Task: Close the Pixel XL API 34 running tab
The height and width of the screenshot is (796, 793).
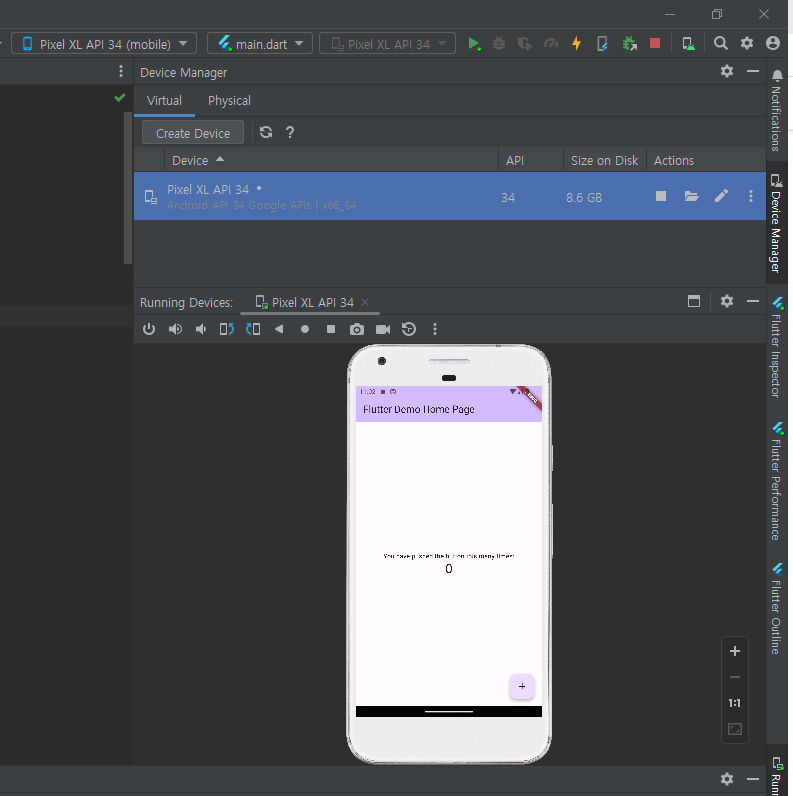Action: (x=365, y=302)
